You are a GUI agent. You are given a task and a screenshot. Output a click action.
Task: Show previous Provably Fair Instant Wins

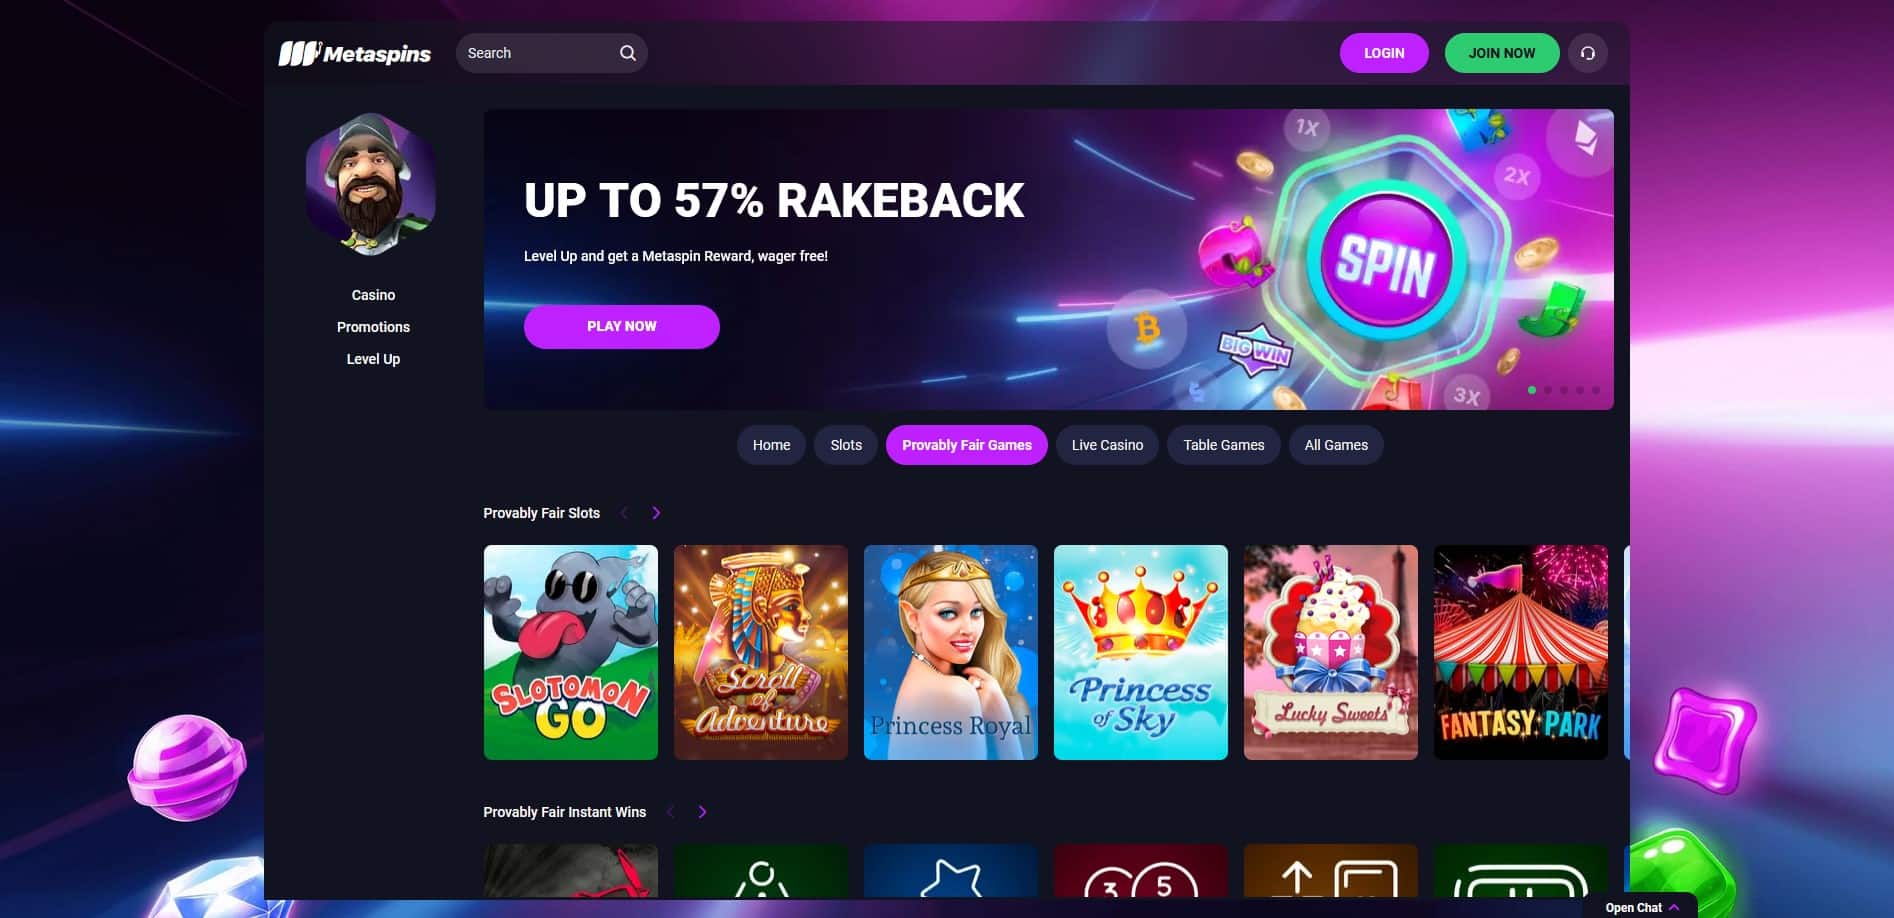pos(670,812)
